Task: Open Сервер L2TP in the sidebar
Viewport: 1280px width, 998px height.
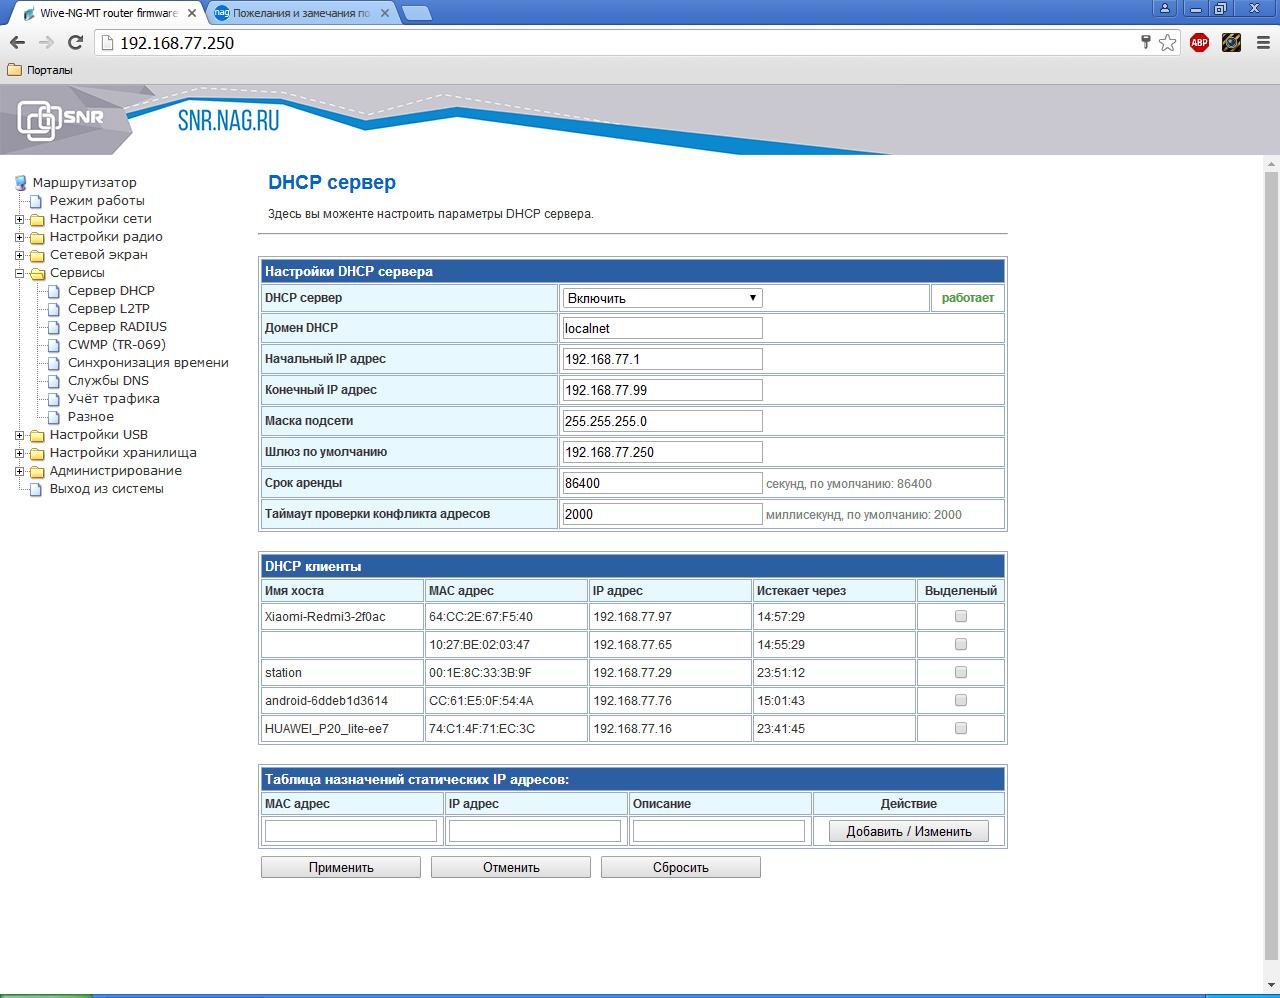Action: (109, 309)
